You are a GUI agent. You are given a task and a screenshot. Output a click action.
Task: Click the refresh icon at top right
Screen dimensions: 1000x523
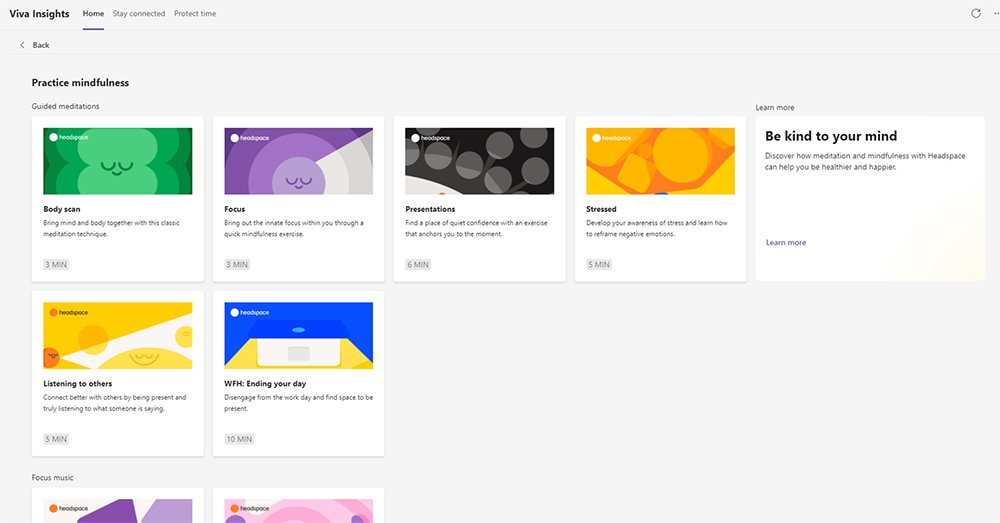(x=975, y=13)
